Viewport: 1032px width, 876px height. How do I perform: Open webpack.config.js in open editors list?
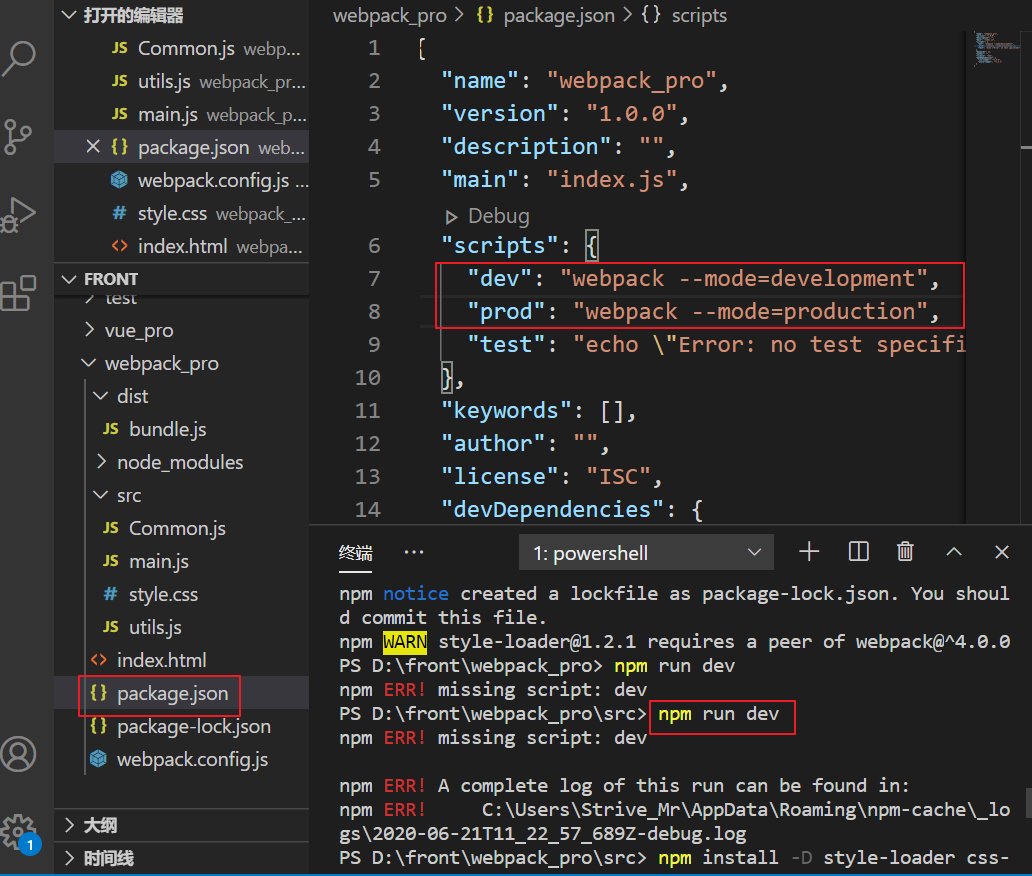click(x=182, y=180)
